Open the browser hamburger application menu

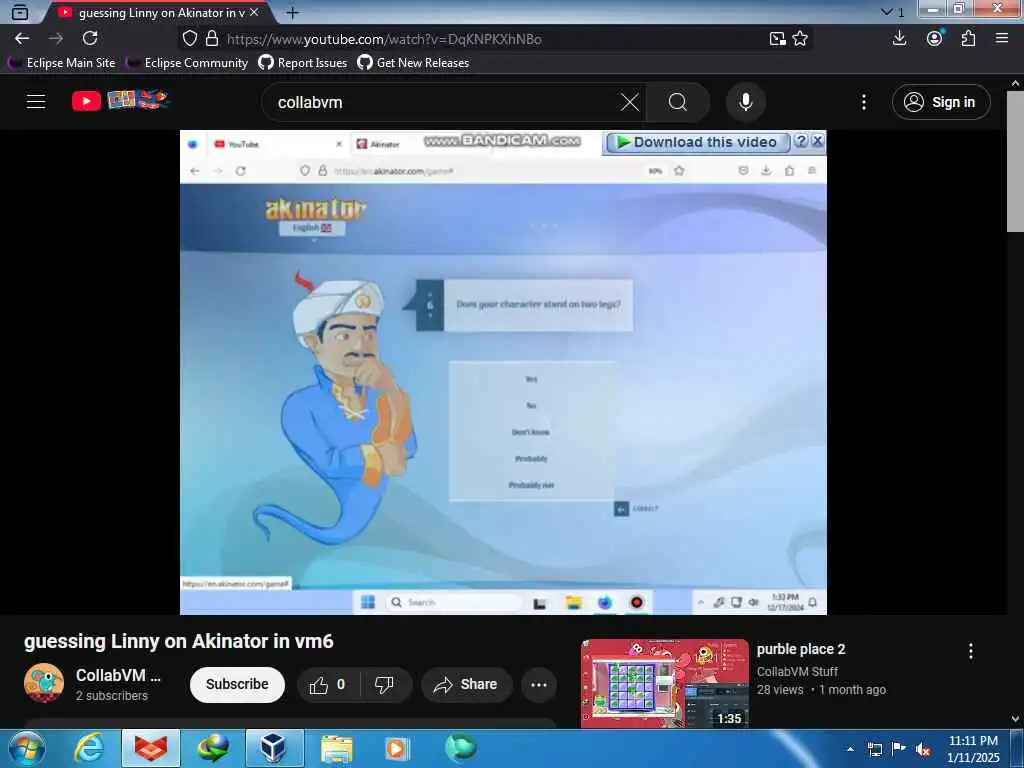(x=1002, y=38)
